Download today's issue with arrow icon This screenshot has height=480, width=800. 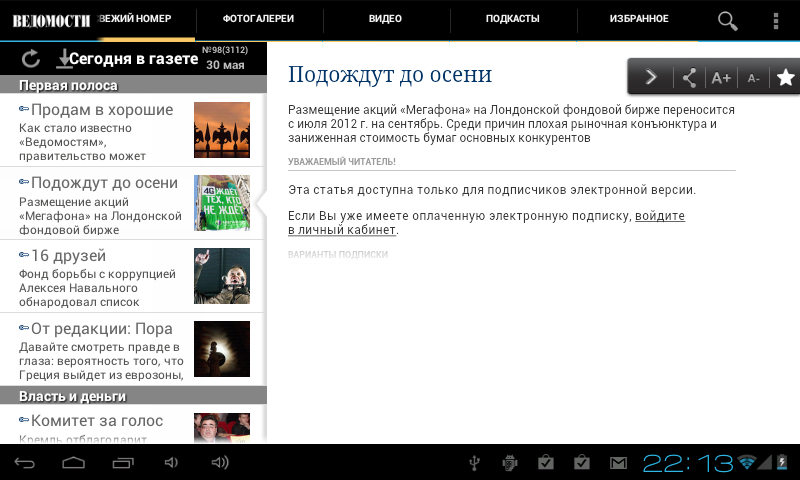(x=65, y=59)
